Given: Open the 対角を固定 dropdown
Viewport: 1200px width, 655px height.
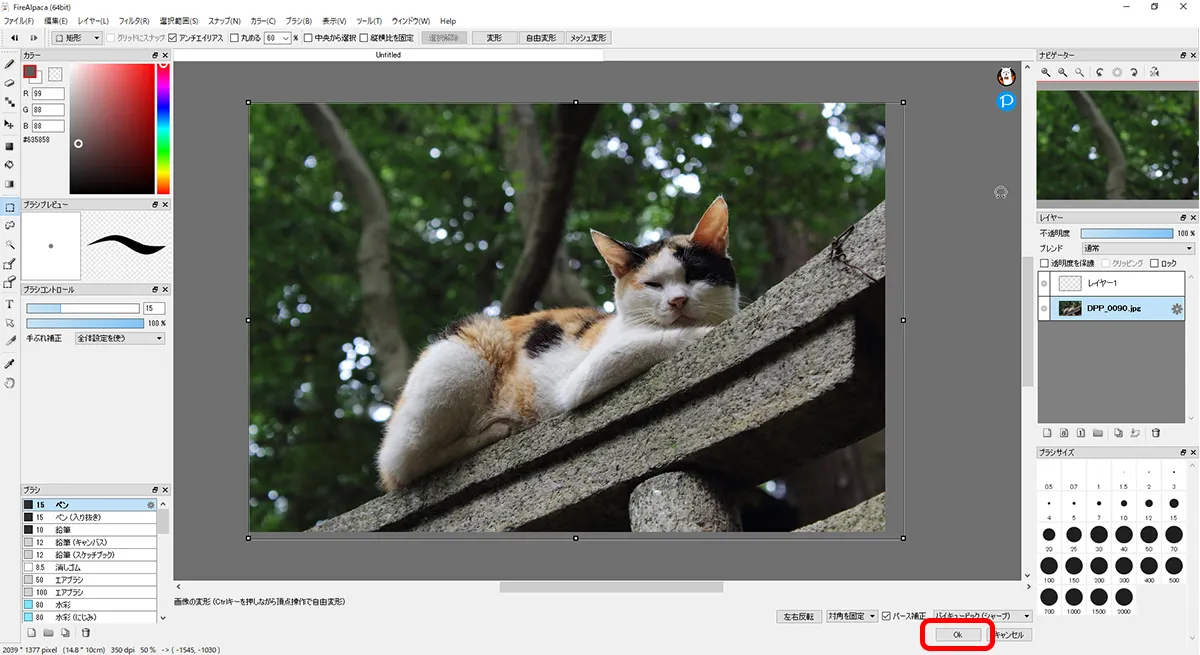Looking at the screenshot, I should tap(851, 616).
